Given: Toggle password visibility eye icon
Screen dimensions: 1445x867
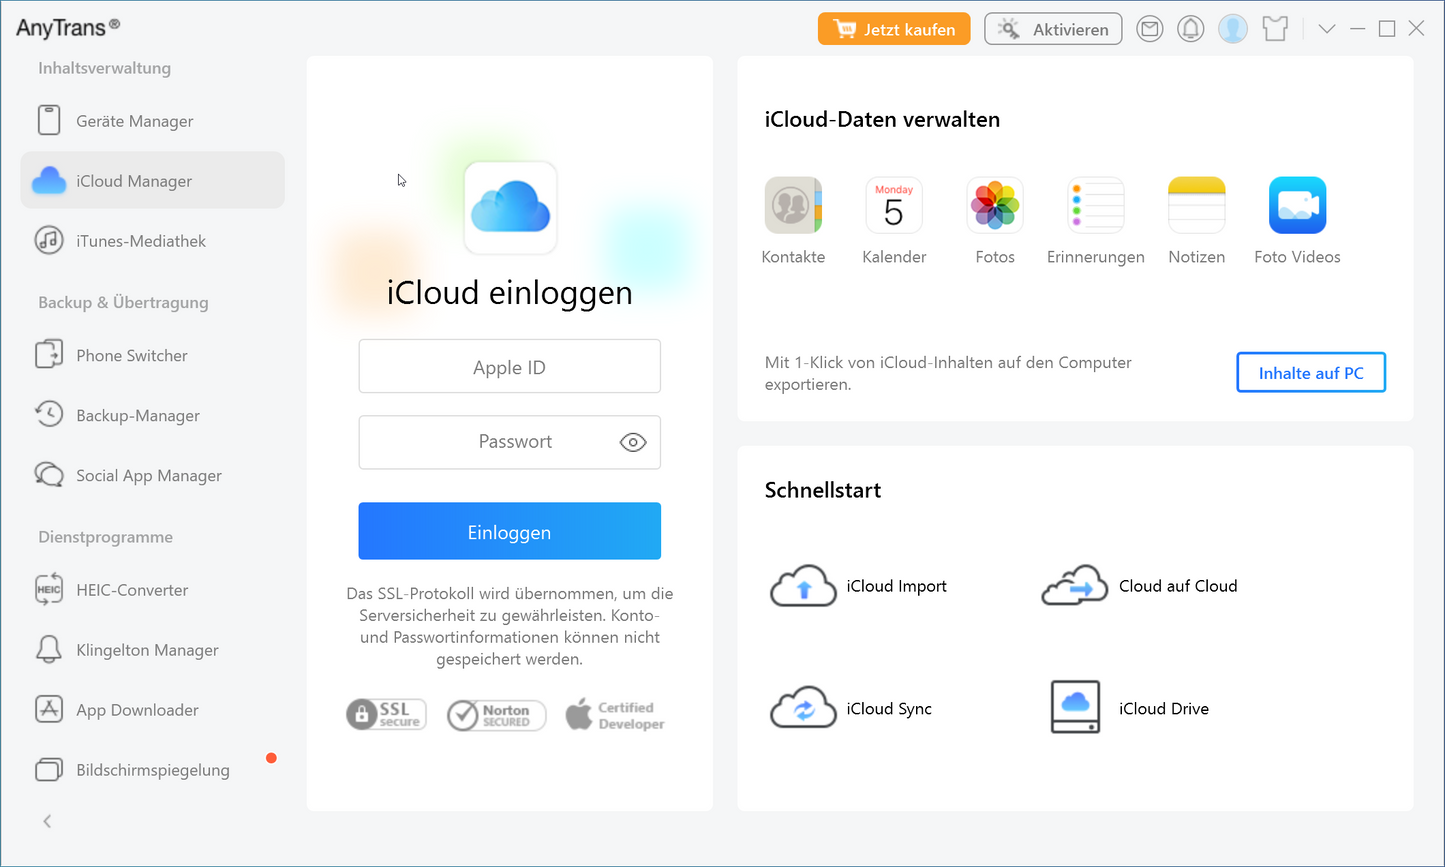Looking at the screenshot, I should pyautogui.click(x=633, y=442).
